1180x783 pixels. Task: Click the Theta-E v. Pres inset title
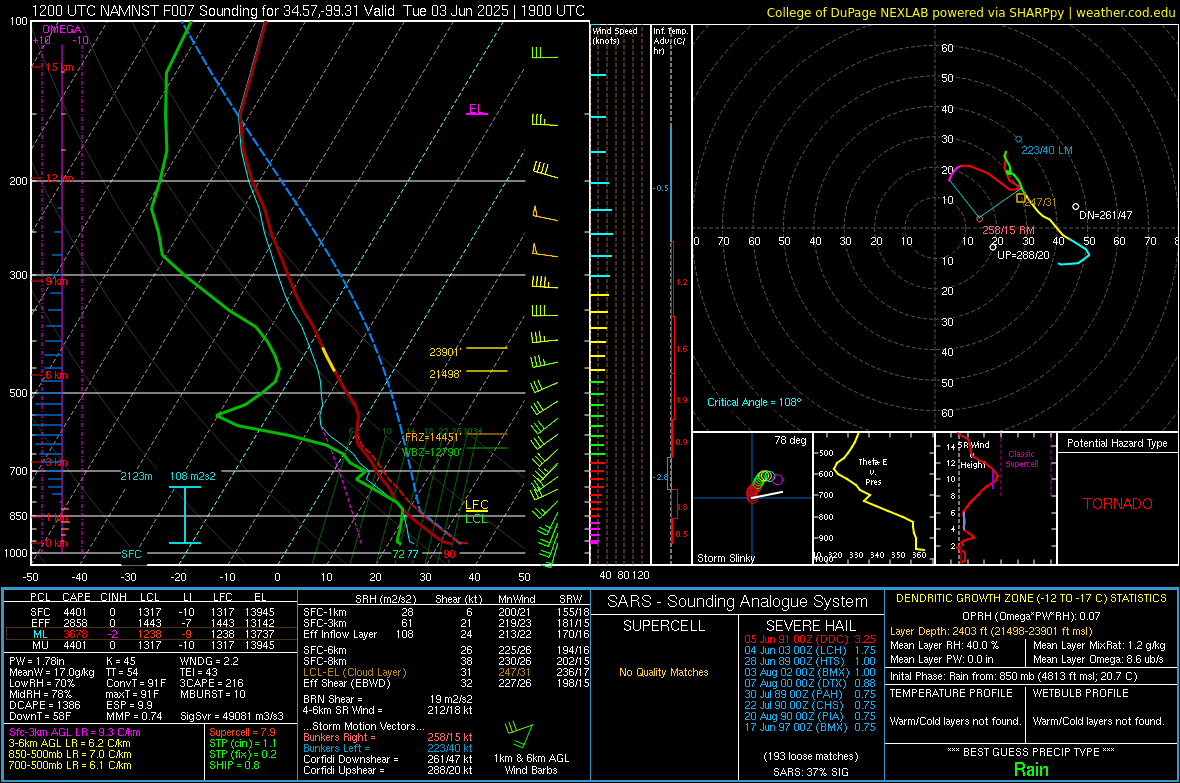pyautogui.click(x=873, y=472)
